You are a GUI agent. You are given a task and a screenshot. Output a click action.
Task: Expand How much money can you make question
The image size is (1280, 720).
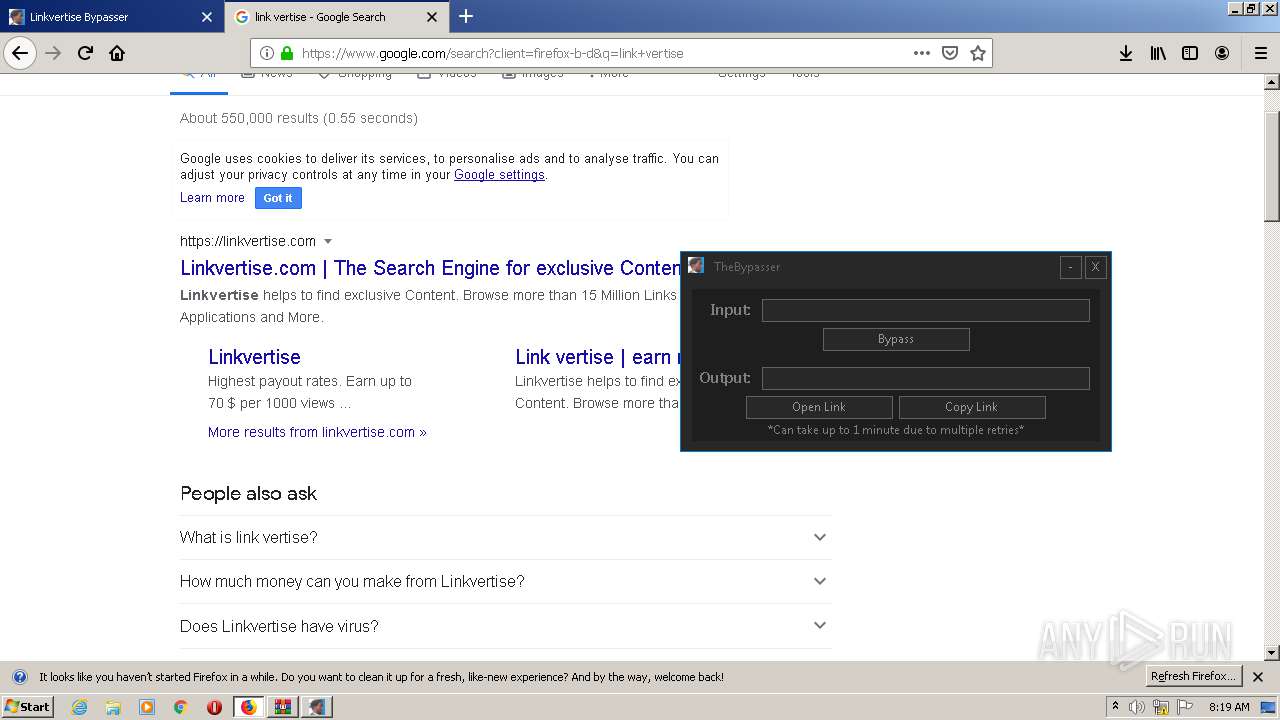(505, 581)
